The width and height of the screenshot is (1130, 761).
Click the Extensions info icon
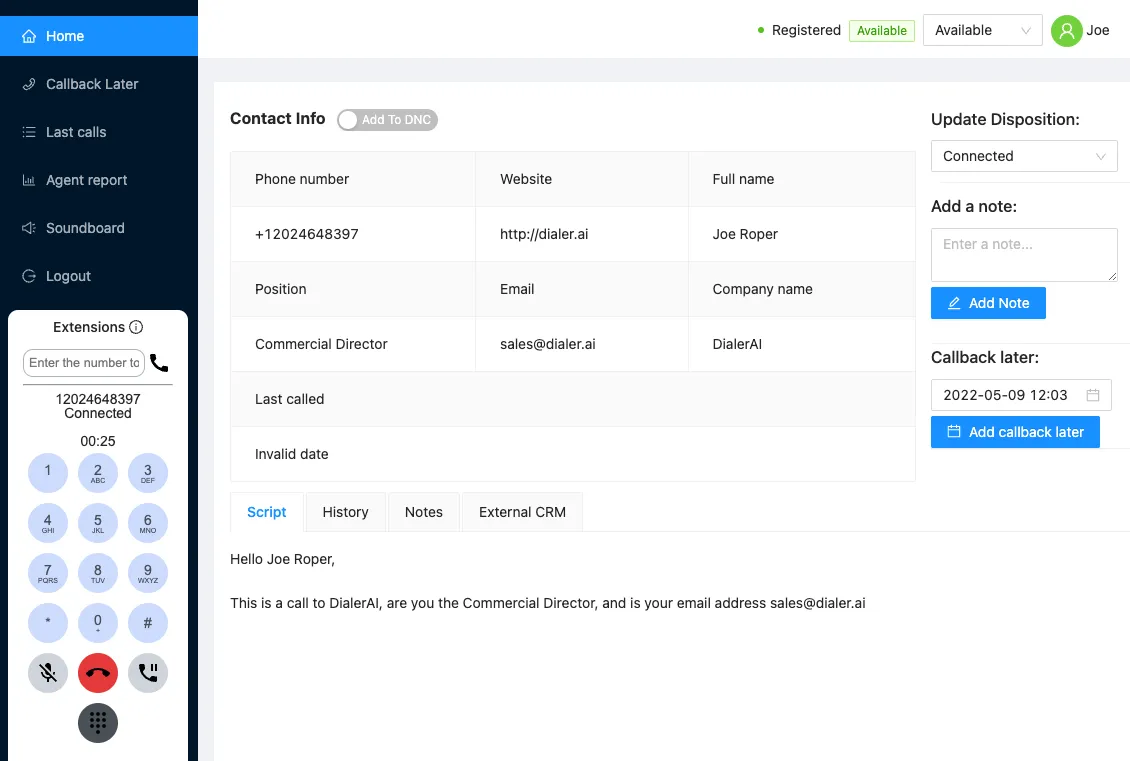(x=136, y=327)
